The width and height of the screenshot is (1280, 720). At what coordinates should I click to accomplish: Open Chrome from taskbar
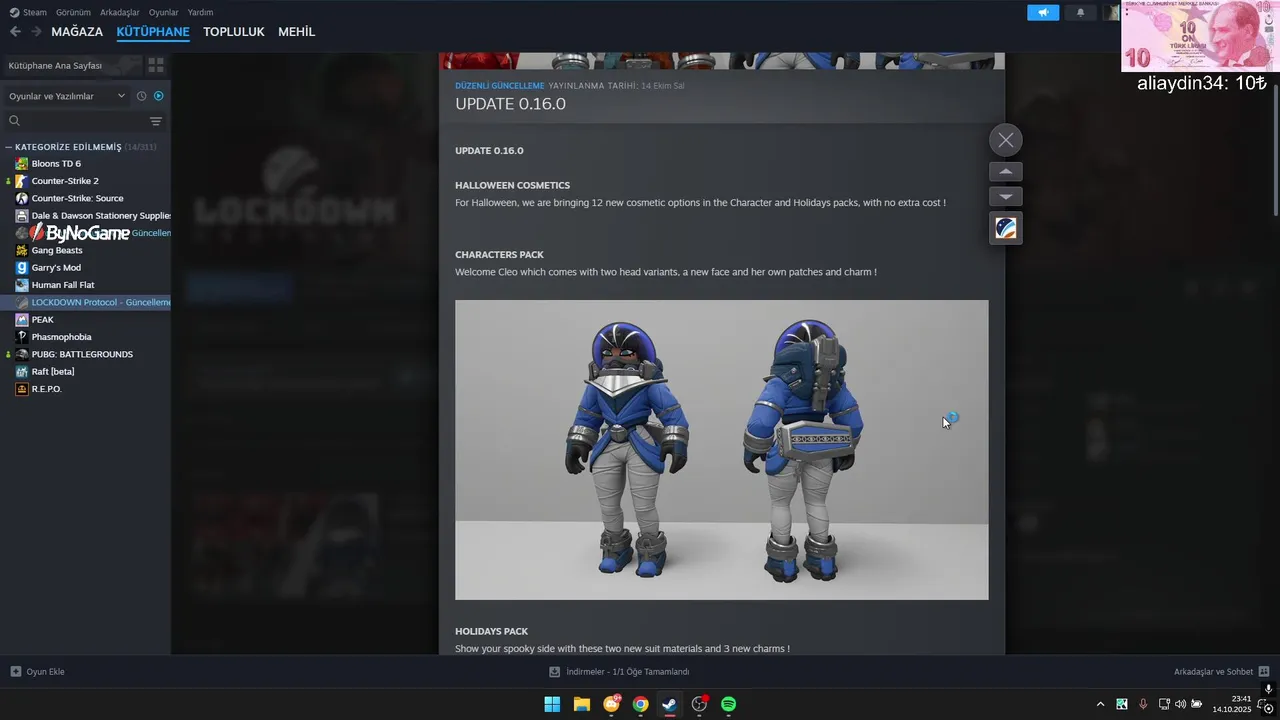pos(640,704)
